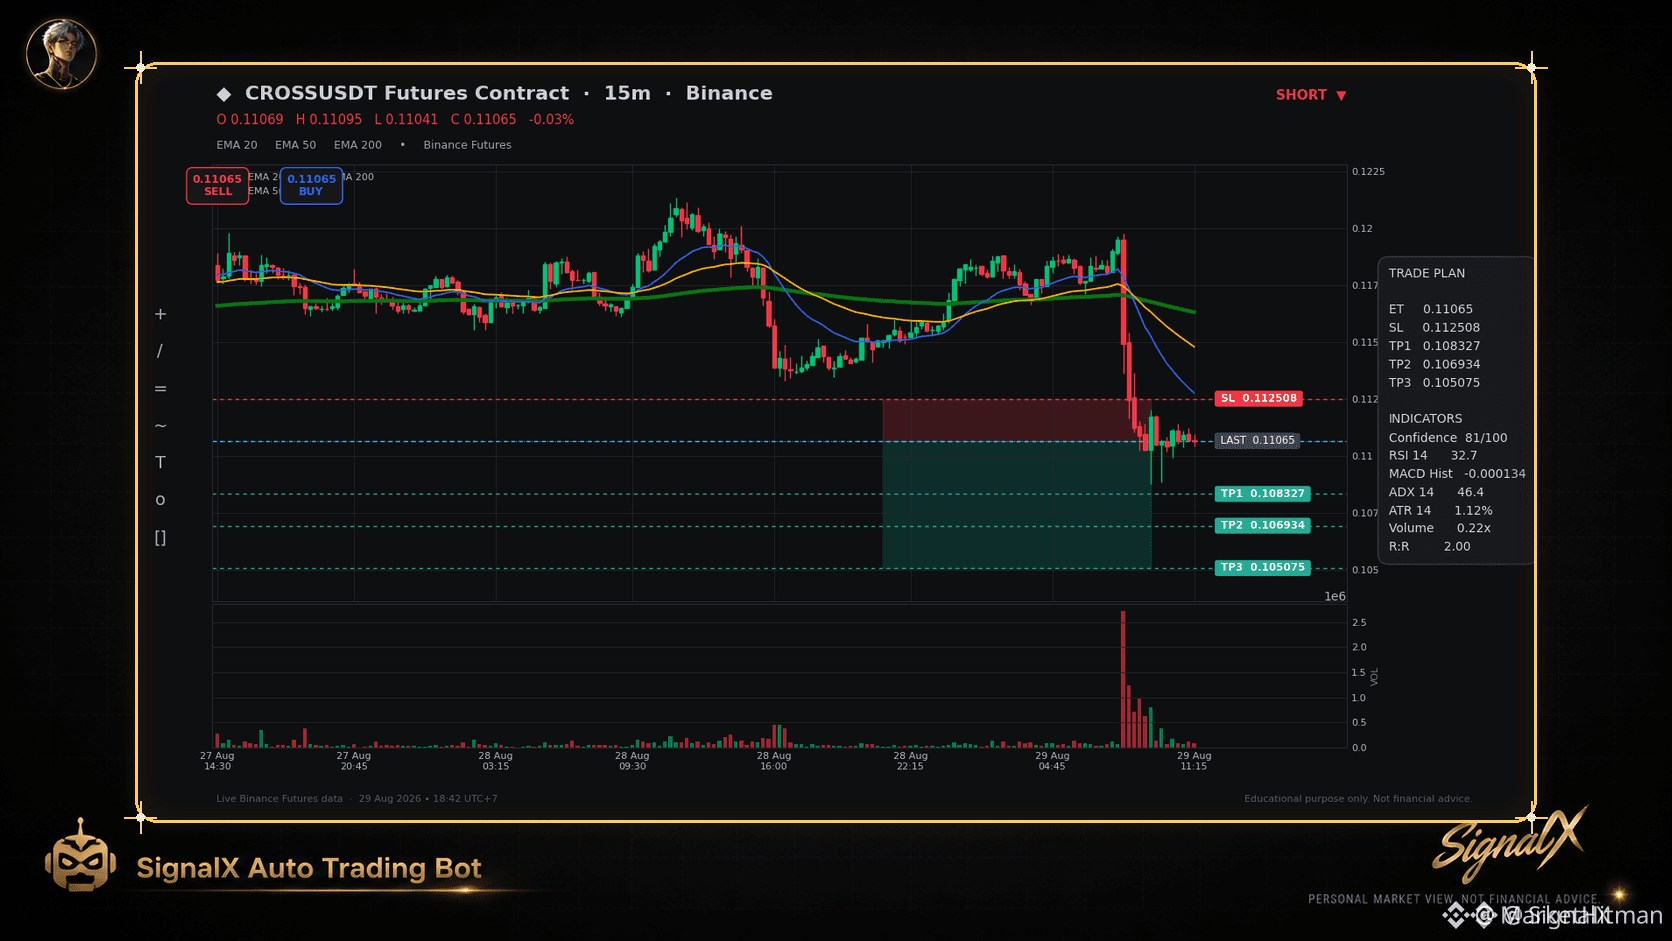
Task: Click the high price "H 0.11095"
Action: pos(329,119)
